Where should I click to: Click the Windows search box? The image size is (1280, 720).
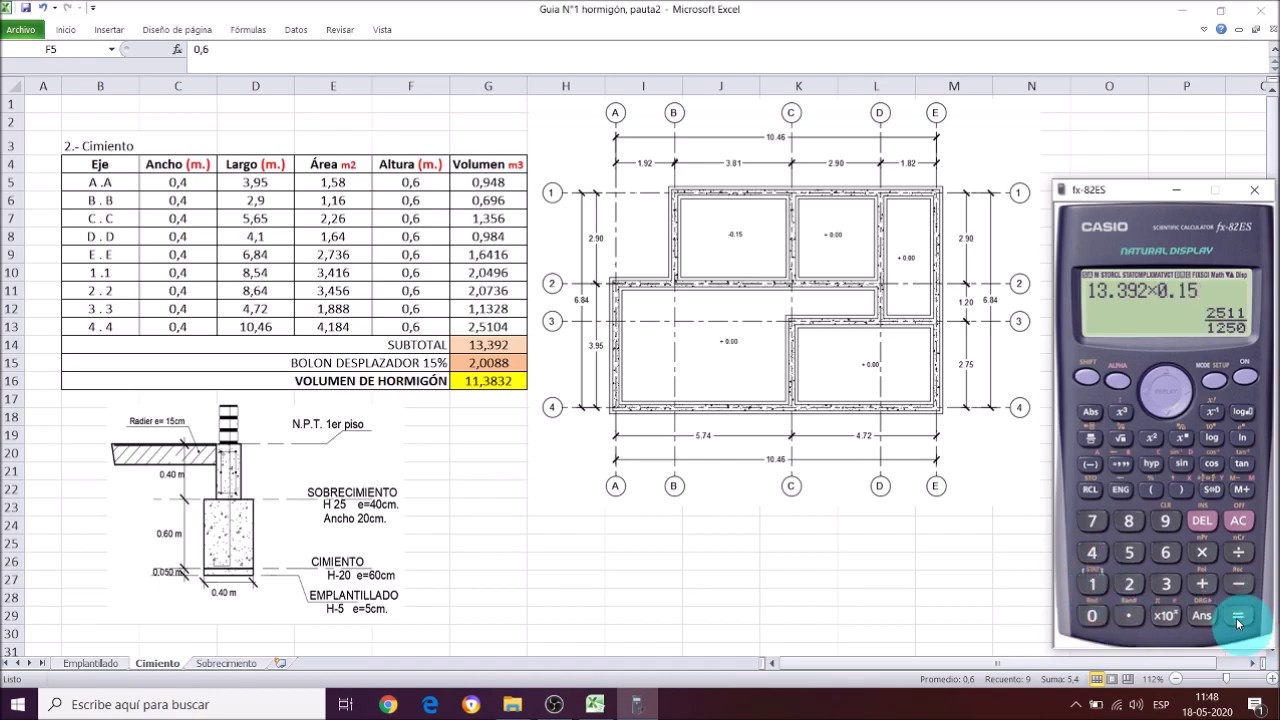click(x=180, y=705)
